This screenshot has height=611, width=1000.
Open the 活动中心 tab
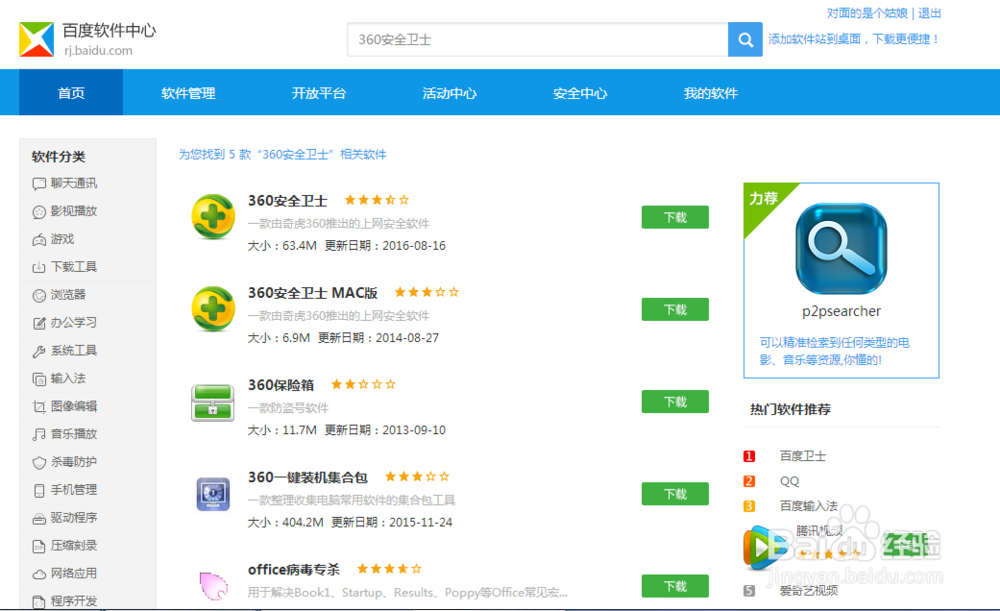[x=450, y=93]
